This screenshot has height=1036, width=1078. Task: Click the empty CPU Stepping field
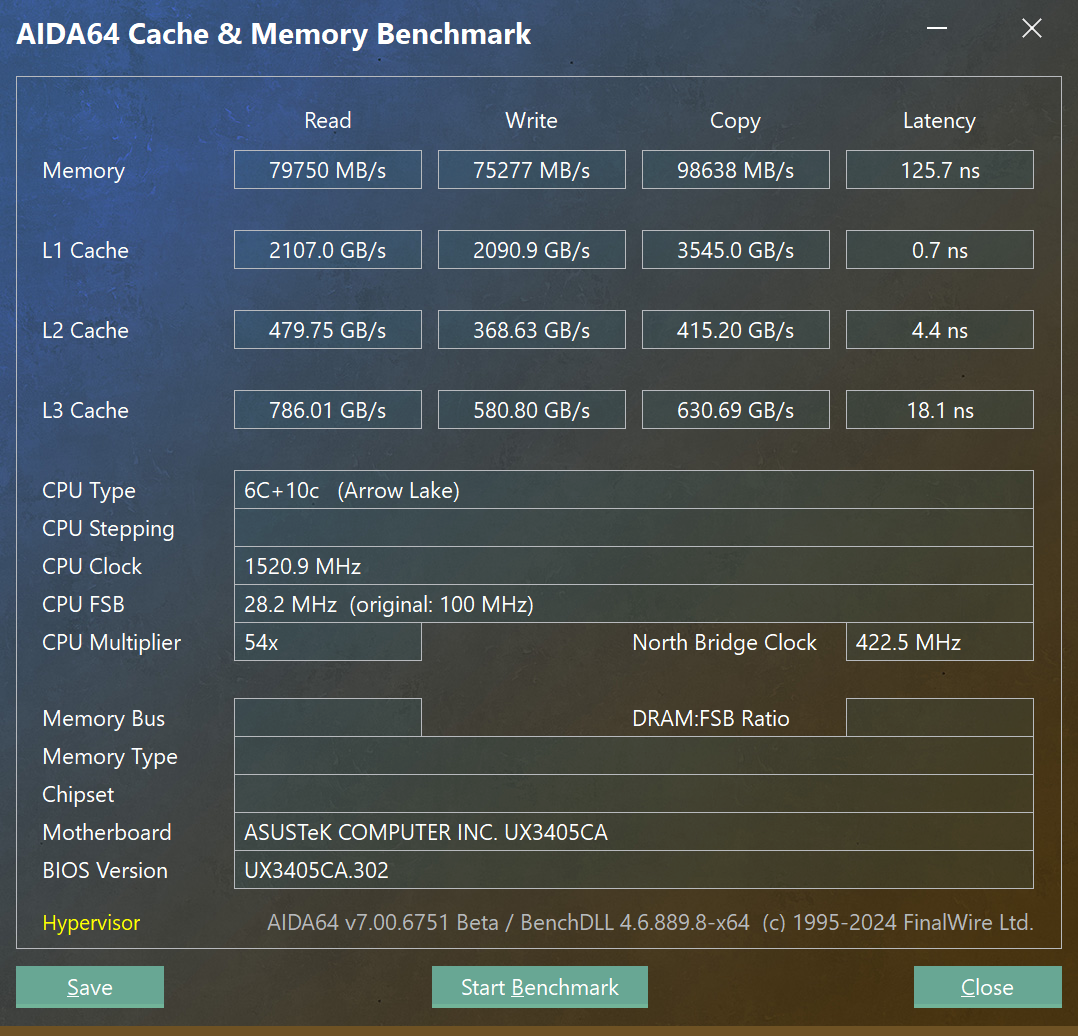[x=634, y=528]
